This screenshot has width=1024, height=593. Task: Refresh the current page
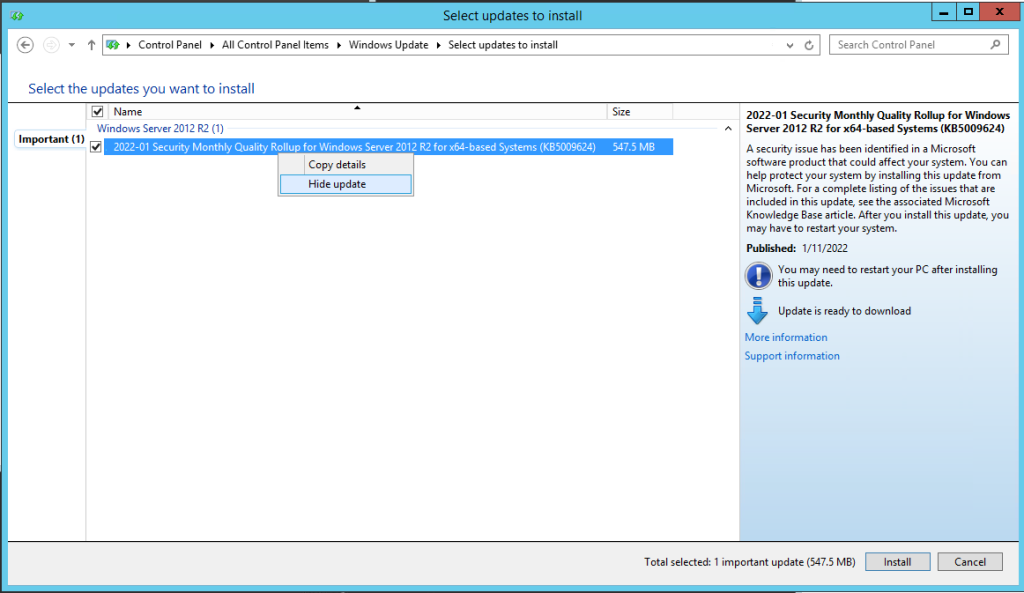coord(808,45)
